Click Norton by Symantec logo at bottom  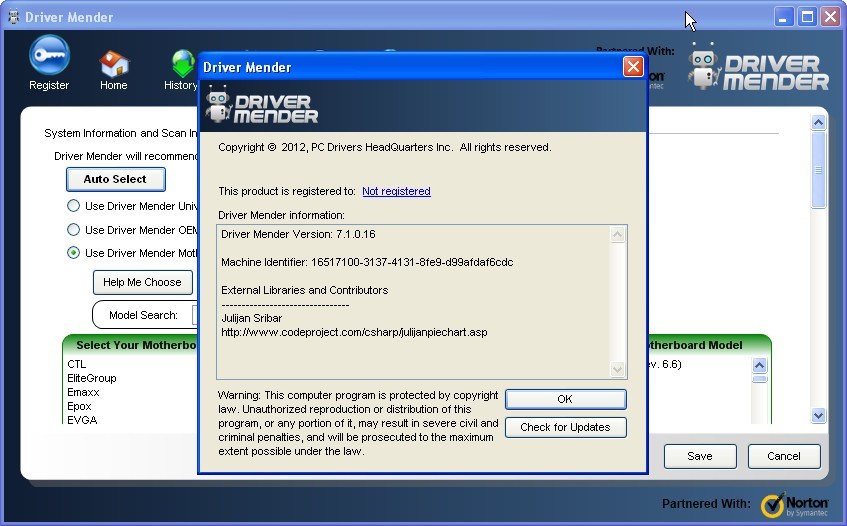tap(794, 505)
